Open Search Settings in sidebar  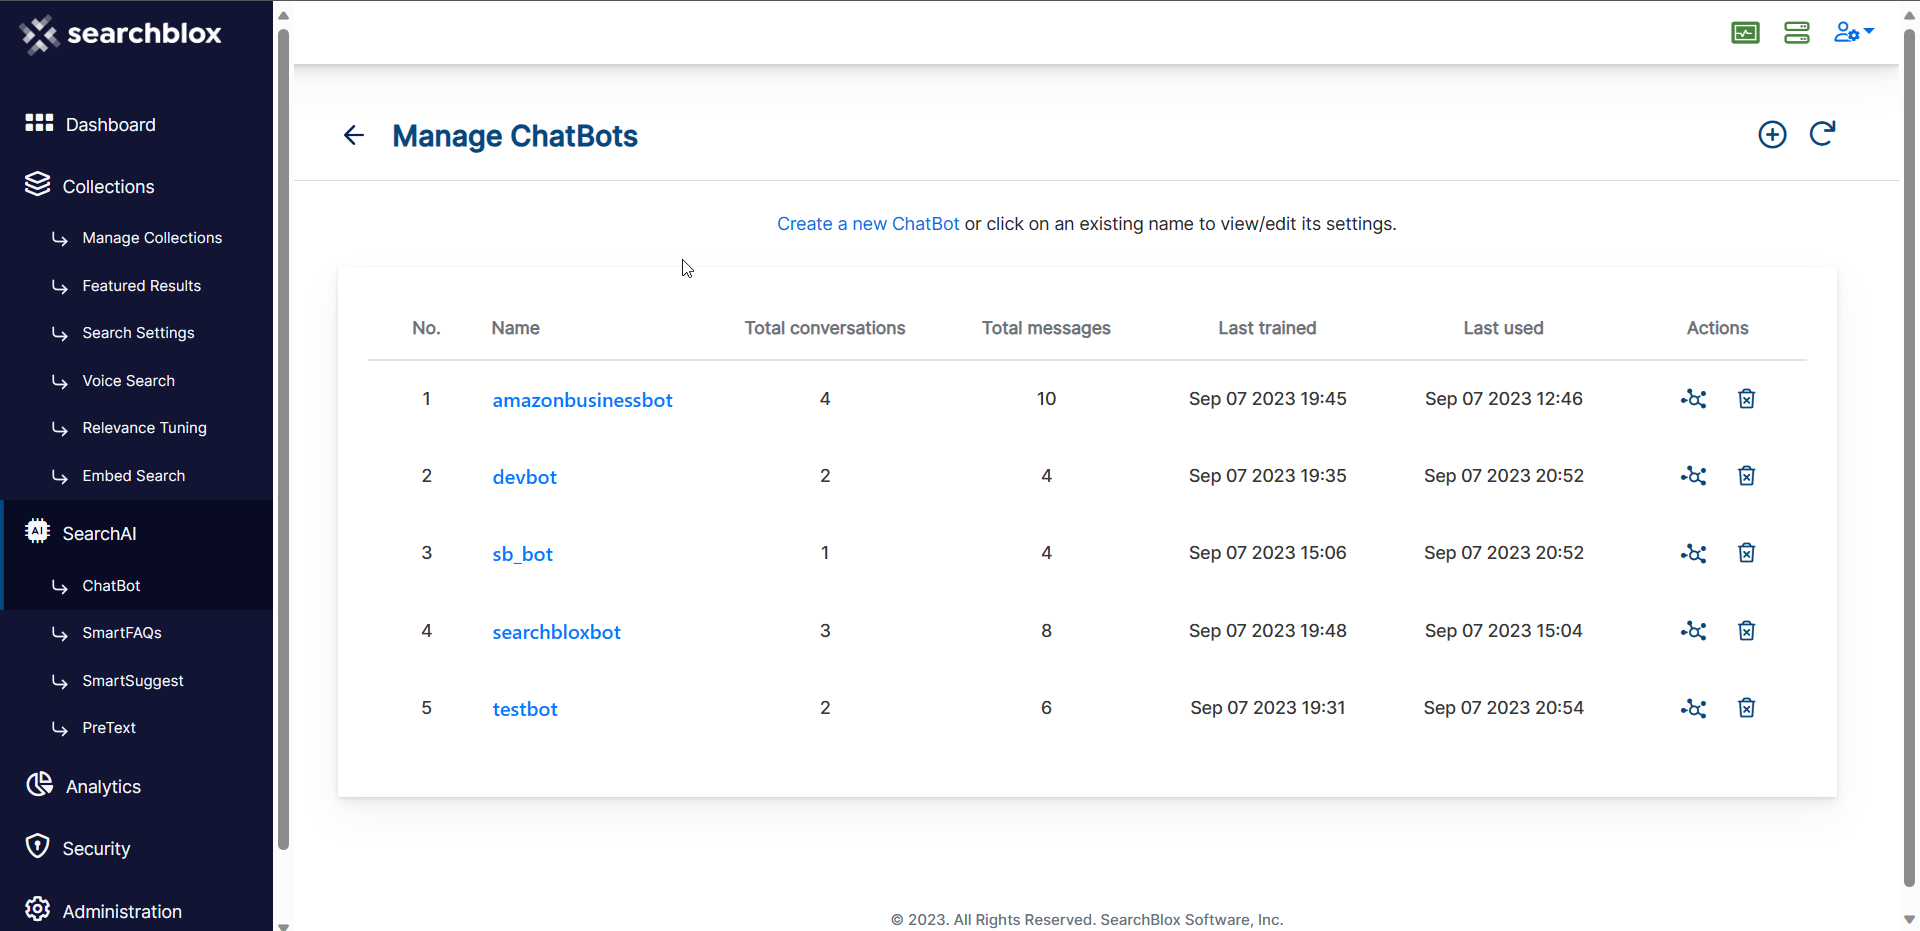[138, 333]
